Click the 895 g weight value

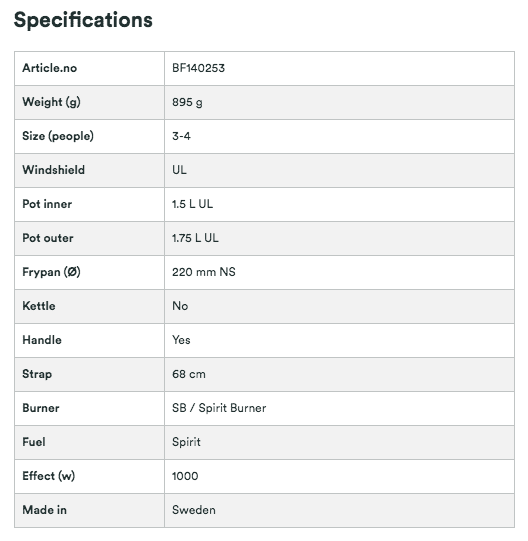pyautogui.click(x=187, y=102)
